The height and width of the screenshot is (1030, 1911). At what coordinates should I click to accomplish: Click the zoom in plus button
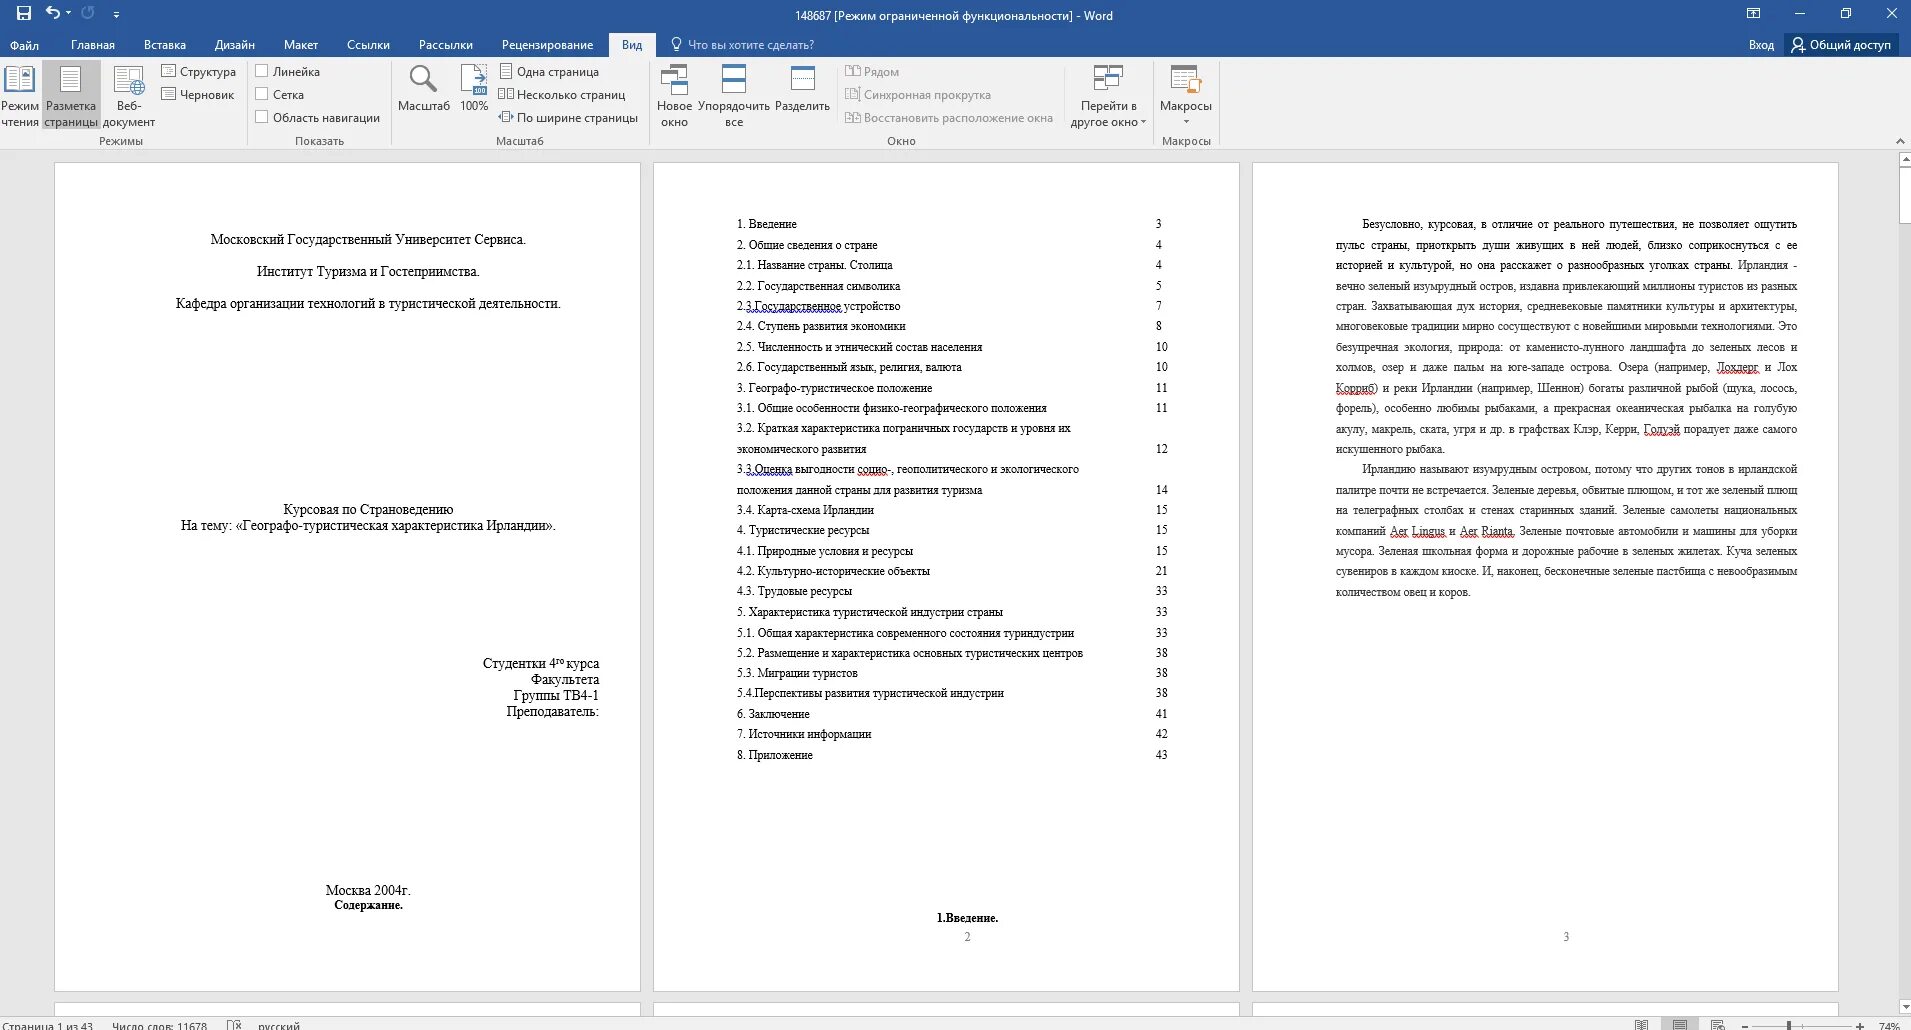(1859, 1026)
